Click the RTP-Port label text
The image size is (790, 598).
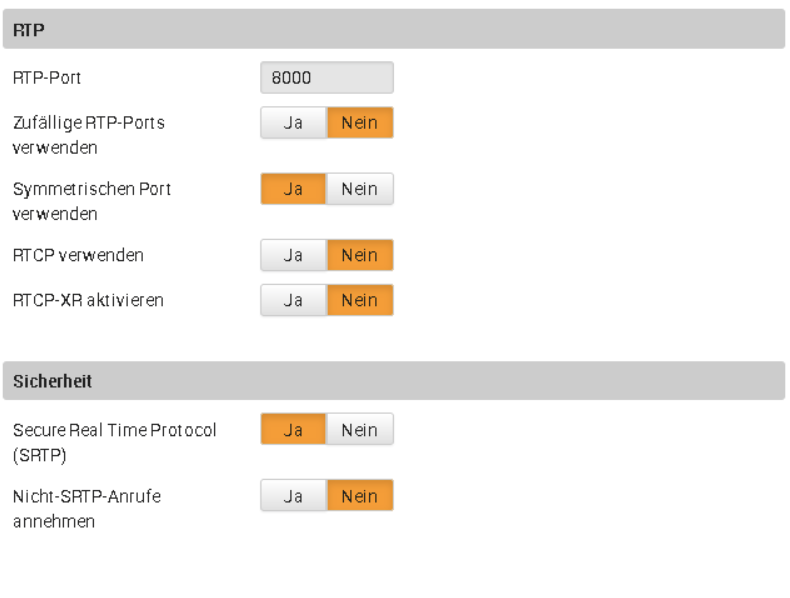[x=47, y=78]
